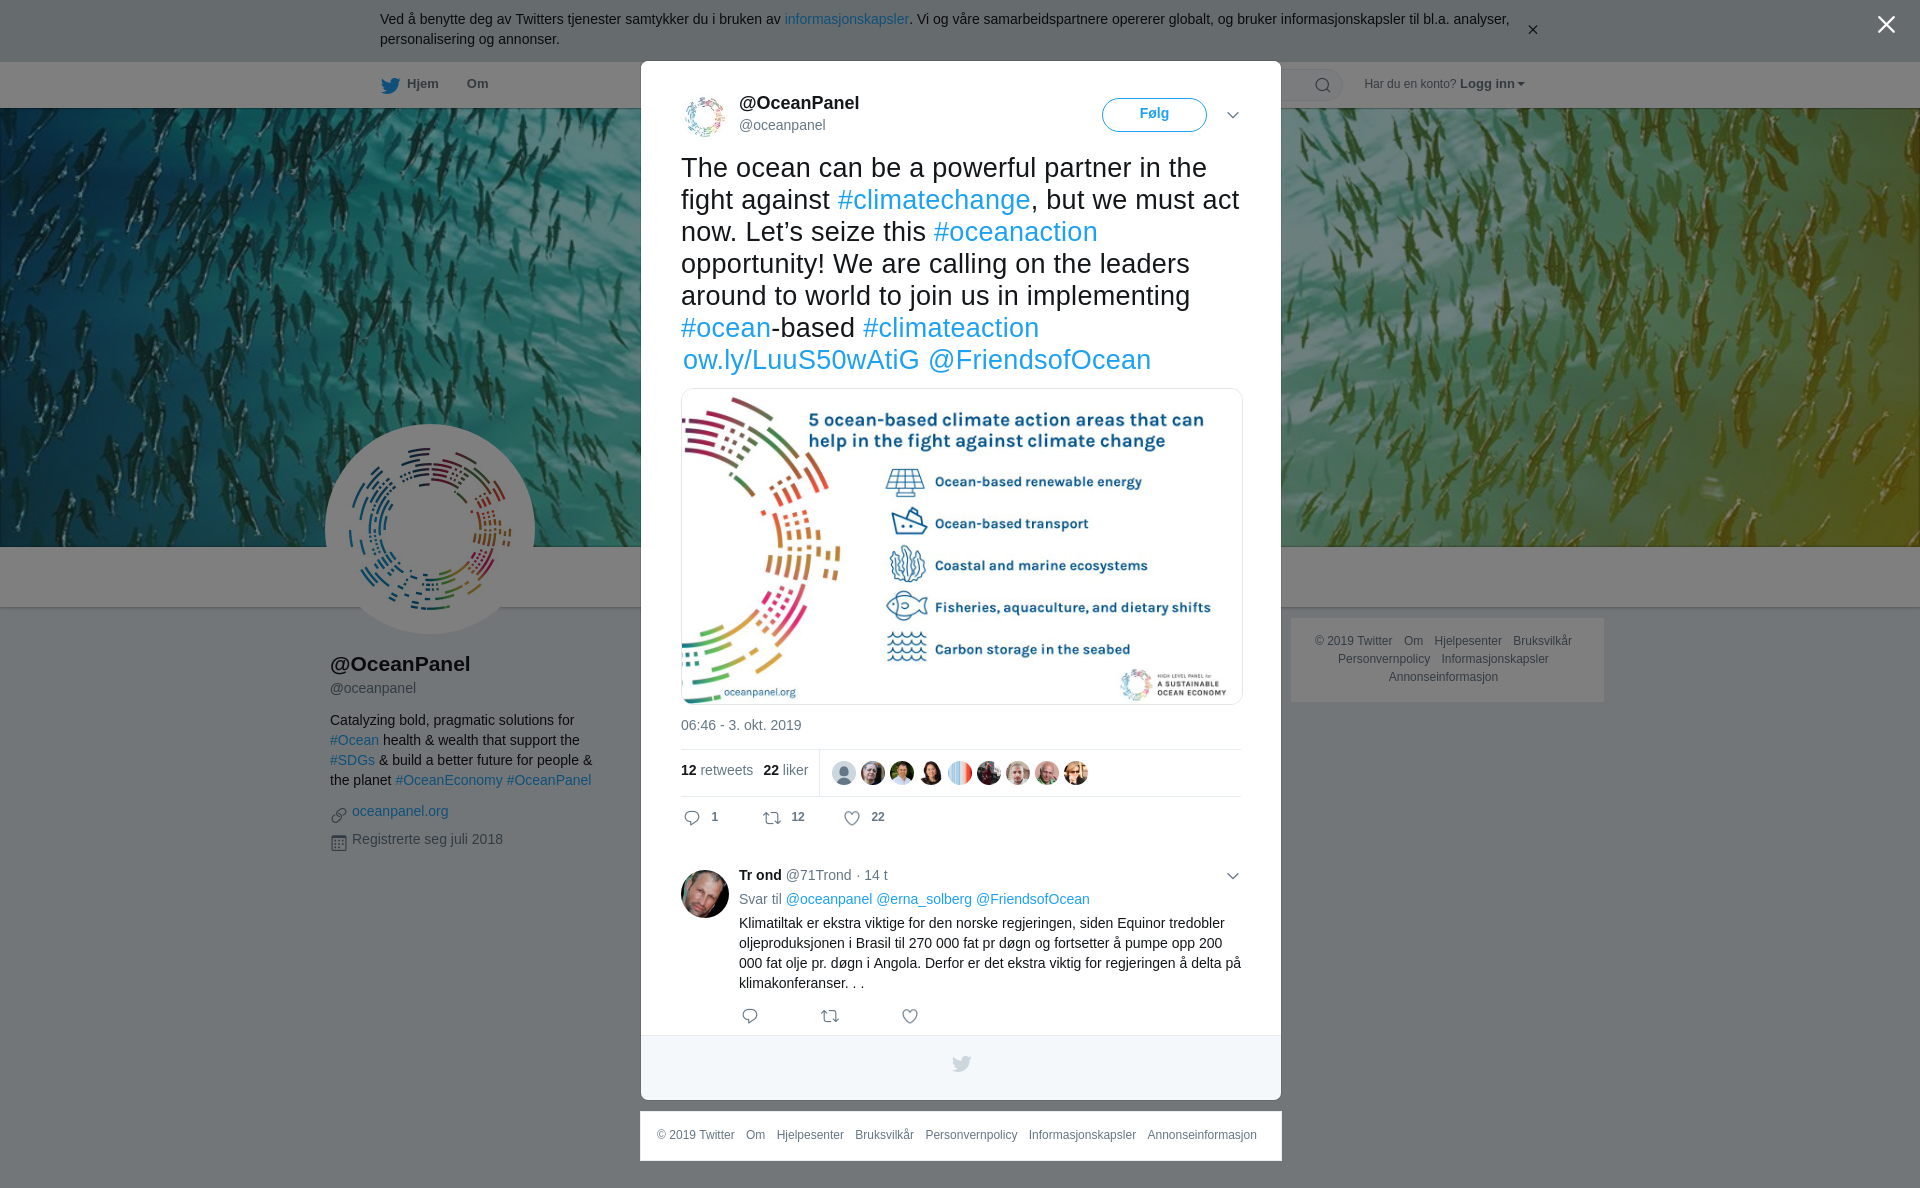The width and height of the screenshot is (1920, 1188).
Task: Follow the ow.ly/LuuS50wAtiG link
Action: pos(801,360)
